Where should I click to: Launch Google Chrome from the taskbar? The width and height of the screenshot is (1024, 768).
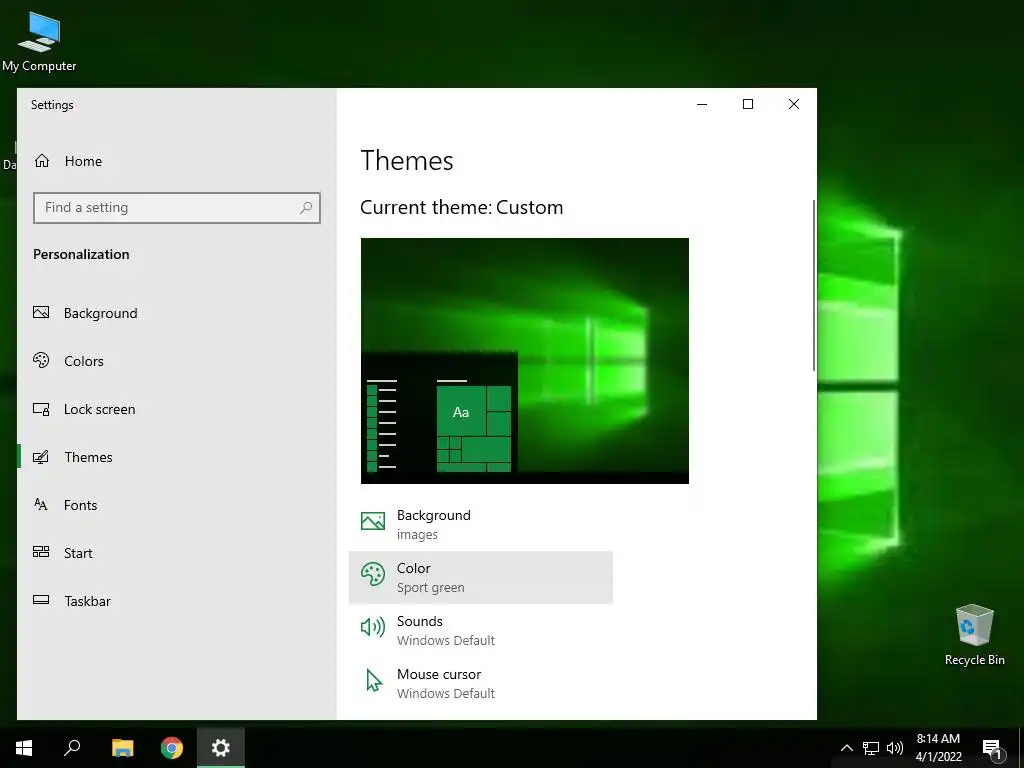point(172,748)
